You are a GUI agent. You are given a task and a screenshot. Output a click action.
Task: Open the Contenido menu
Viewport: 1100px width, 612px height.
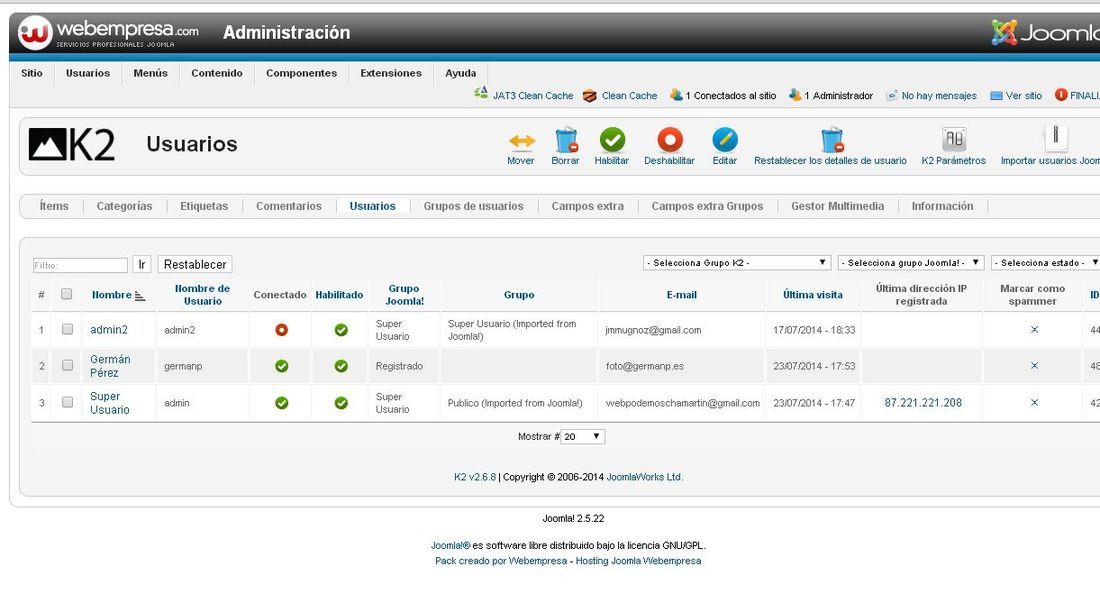[217, 73]
